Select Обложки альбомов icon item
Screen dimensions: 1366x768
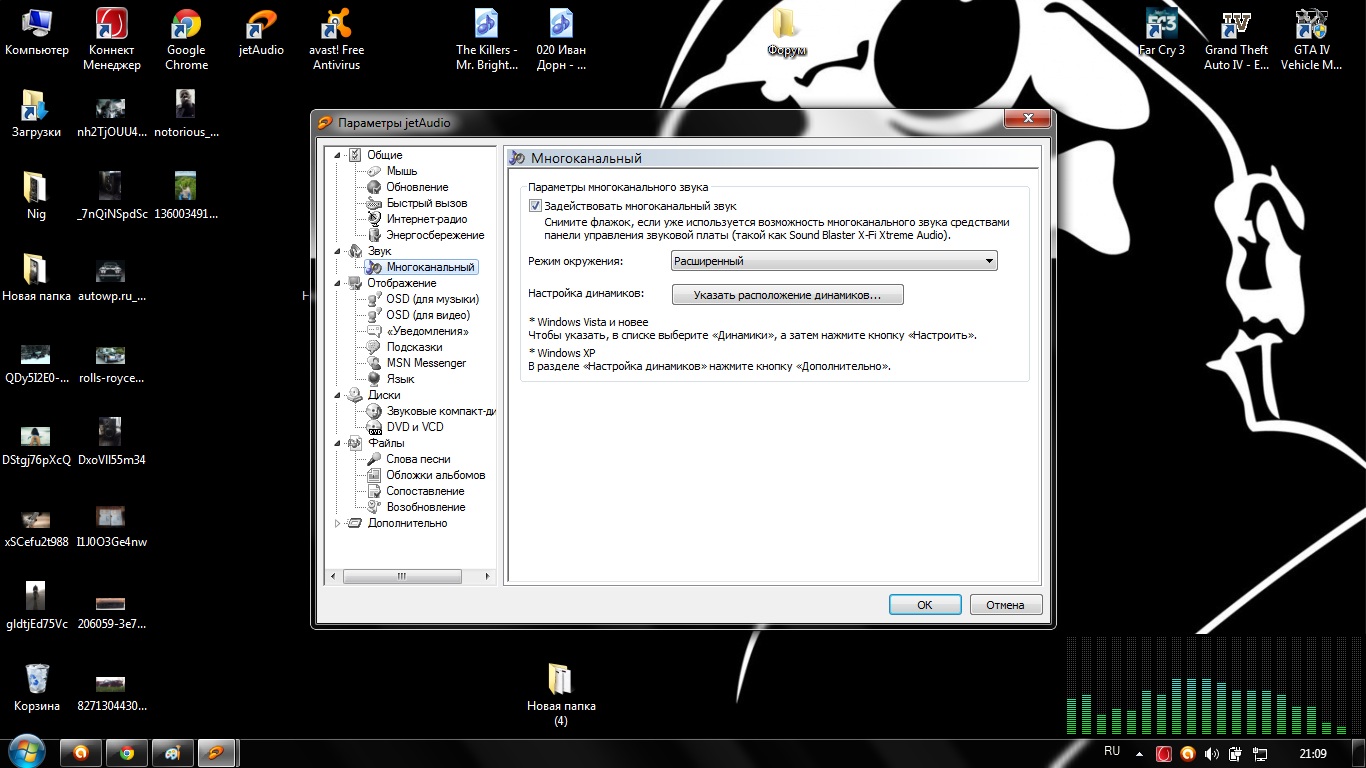(374, 475)
